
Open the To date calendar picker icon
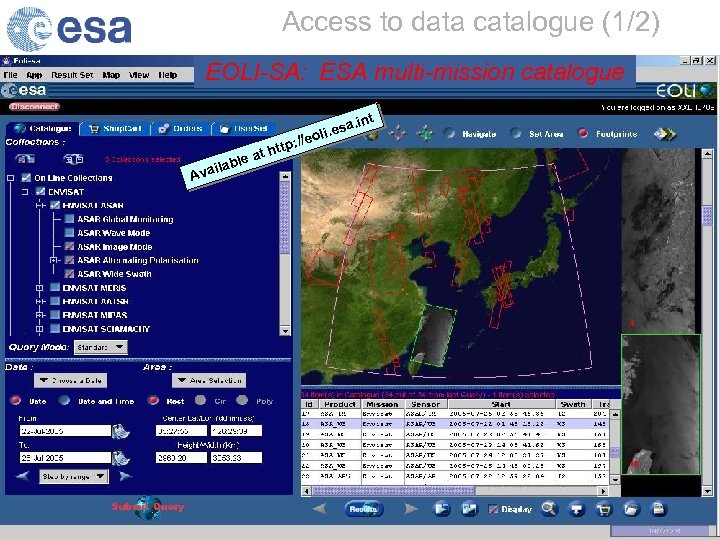[x=121, y=458]
